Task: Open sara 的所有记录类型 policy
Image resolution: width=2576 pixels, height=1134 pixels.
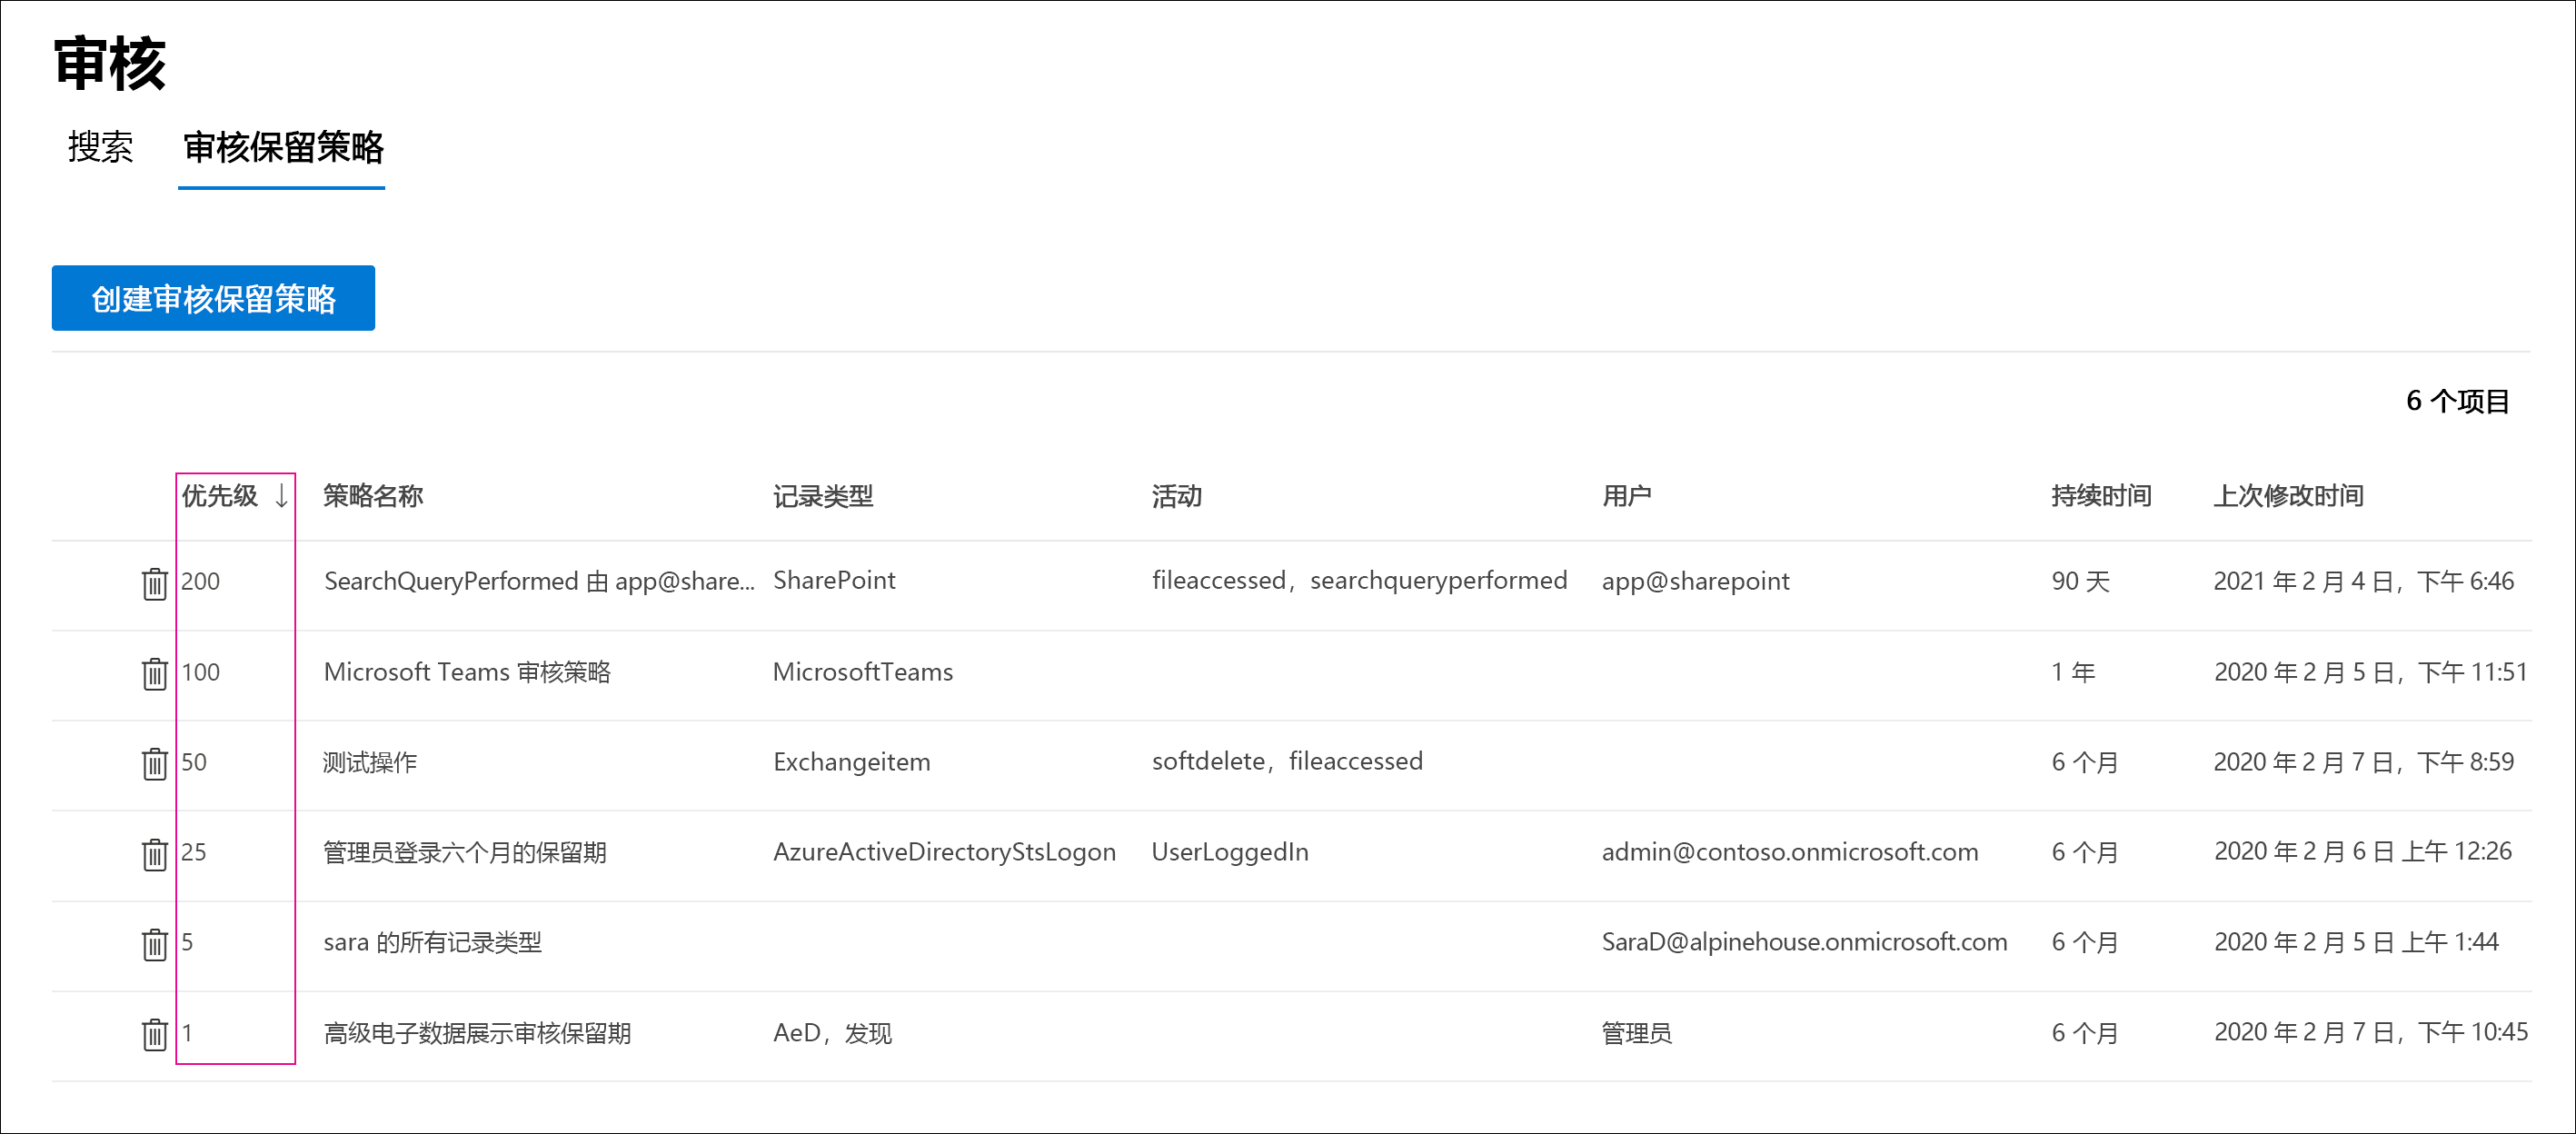Action: click(433, 942)
